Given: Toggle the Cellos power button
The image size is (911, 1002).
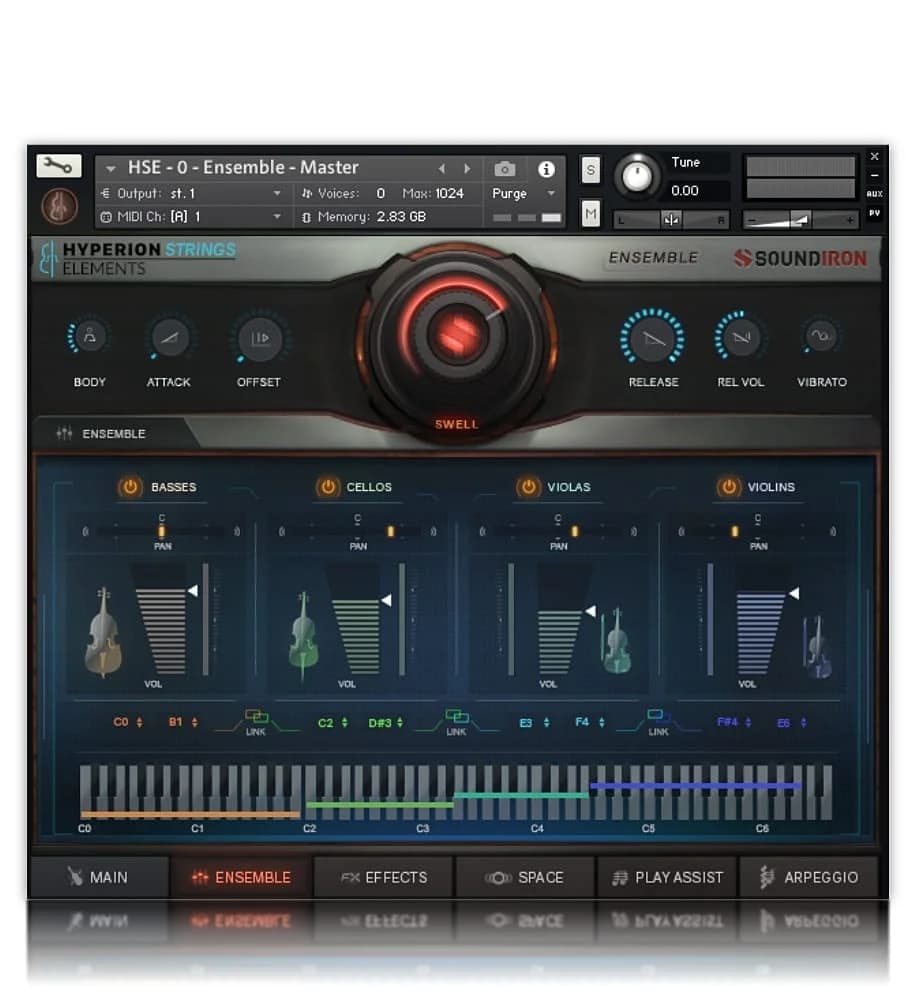Looking at the screenshot, I should click(x=327, y=487).
